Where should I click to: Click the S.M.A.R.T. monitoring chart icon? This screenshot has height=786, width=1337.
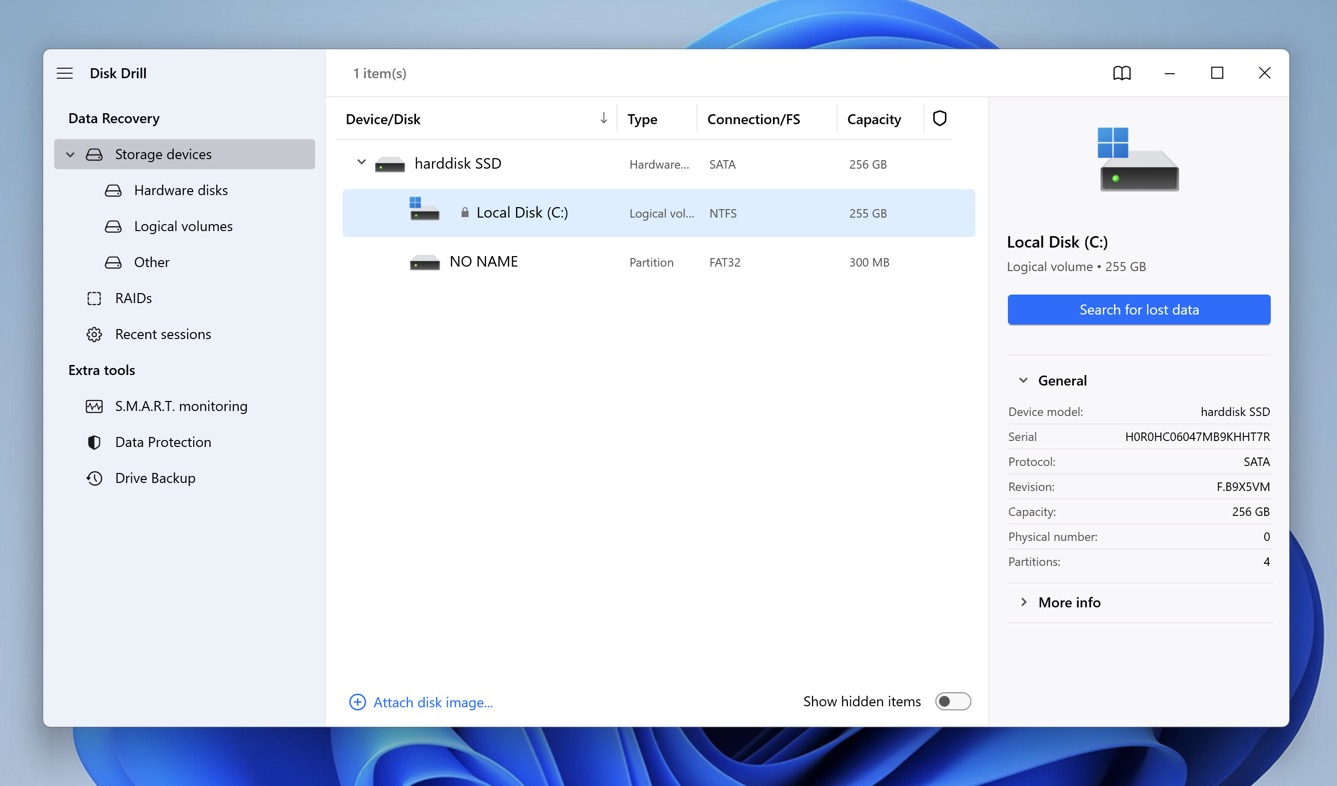click(x=94, y=406)
